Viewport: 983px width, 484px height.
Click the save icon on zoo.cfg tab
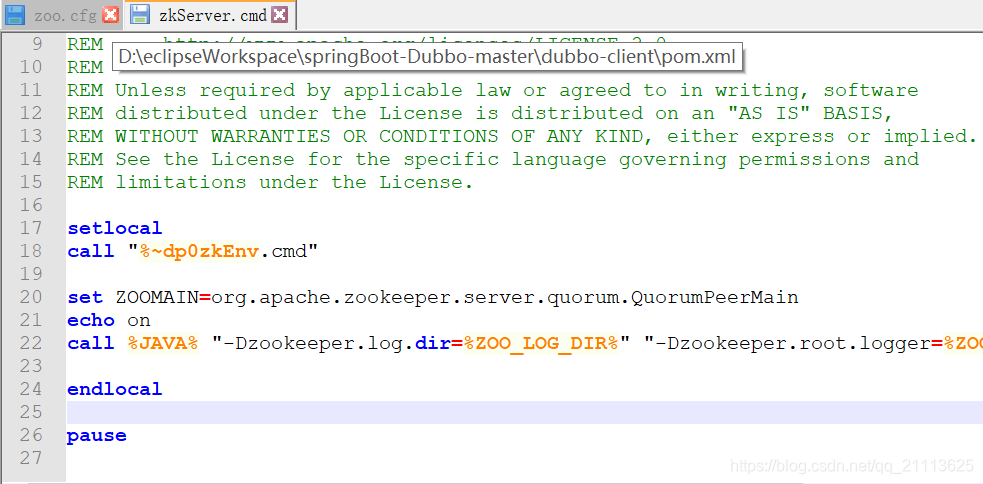pyautogui.click(x=14, y=15)
